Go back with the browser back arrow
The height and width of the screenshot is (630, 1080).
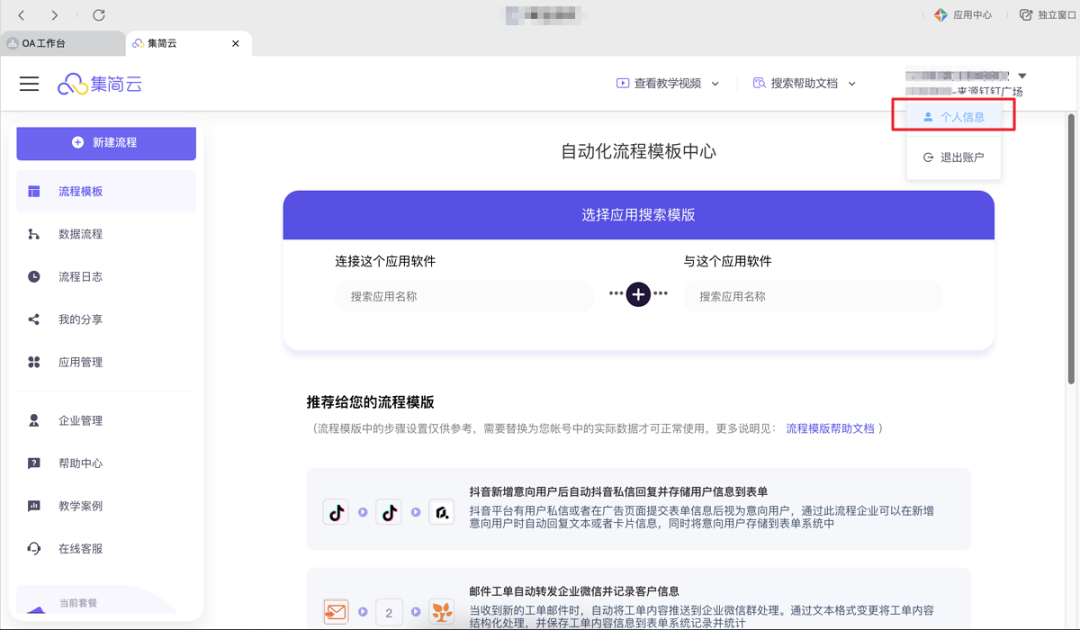coord(21,14)
